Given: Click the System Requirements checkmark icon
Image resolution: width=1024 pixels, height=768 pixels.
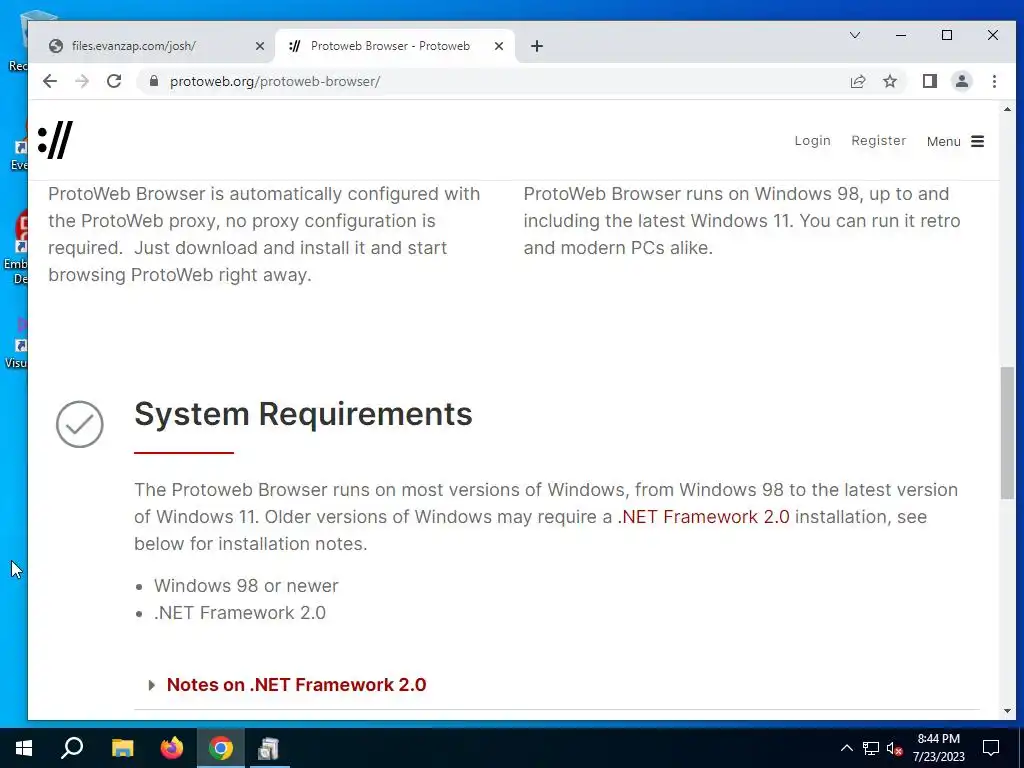Looking at the screenshot, I should click(x=80, y=424).
